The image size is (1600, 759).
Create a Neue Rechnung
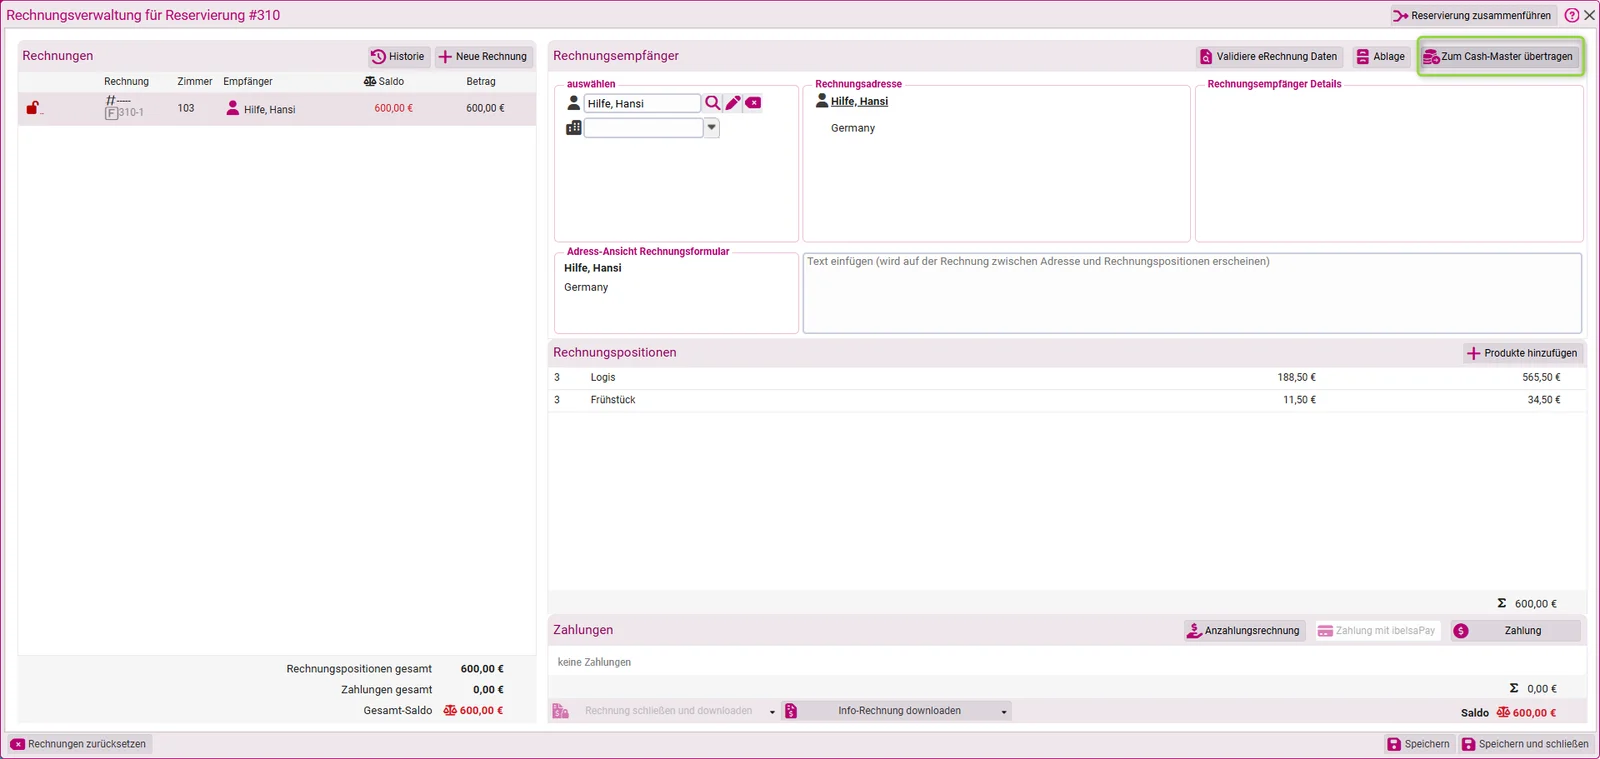(483, 57)
